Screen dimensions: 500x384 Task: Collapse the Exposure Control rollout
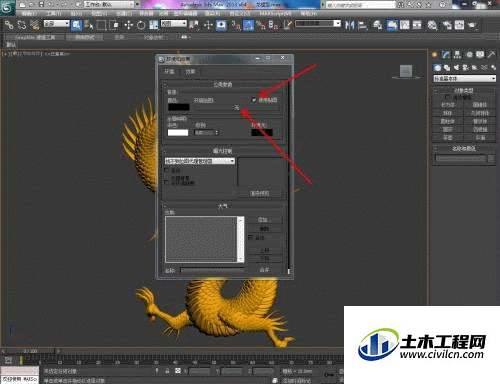coord(223,151)
